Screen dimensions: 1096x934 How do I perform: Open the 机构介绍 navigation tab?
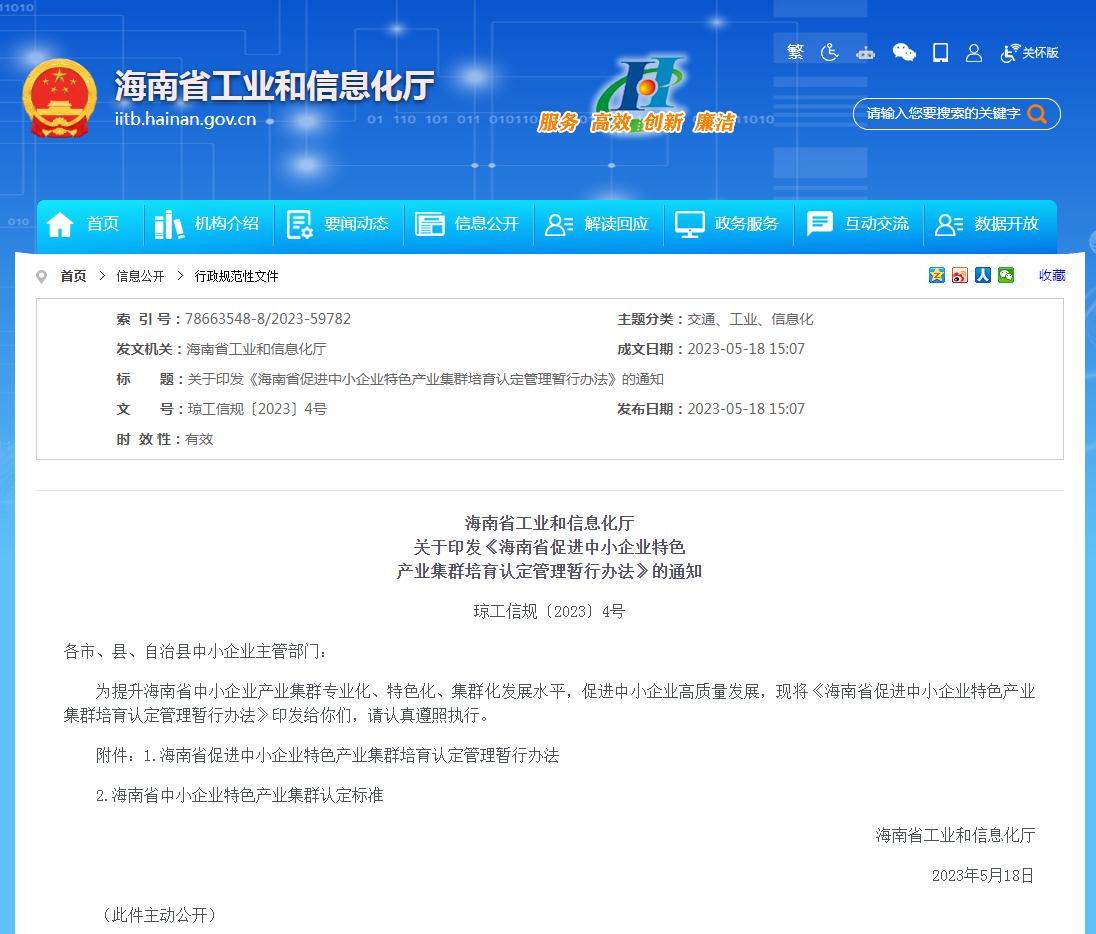tap(209, 224)
